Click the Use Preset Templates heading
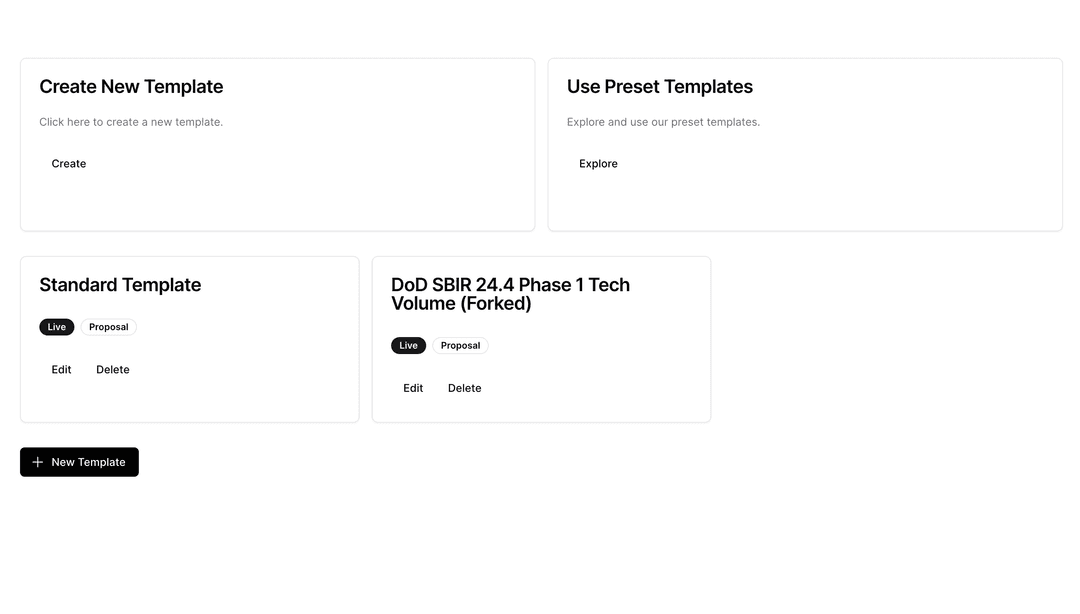Screen dimensions: 1080x614 pyautogui.click(x=660, y=87)
